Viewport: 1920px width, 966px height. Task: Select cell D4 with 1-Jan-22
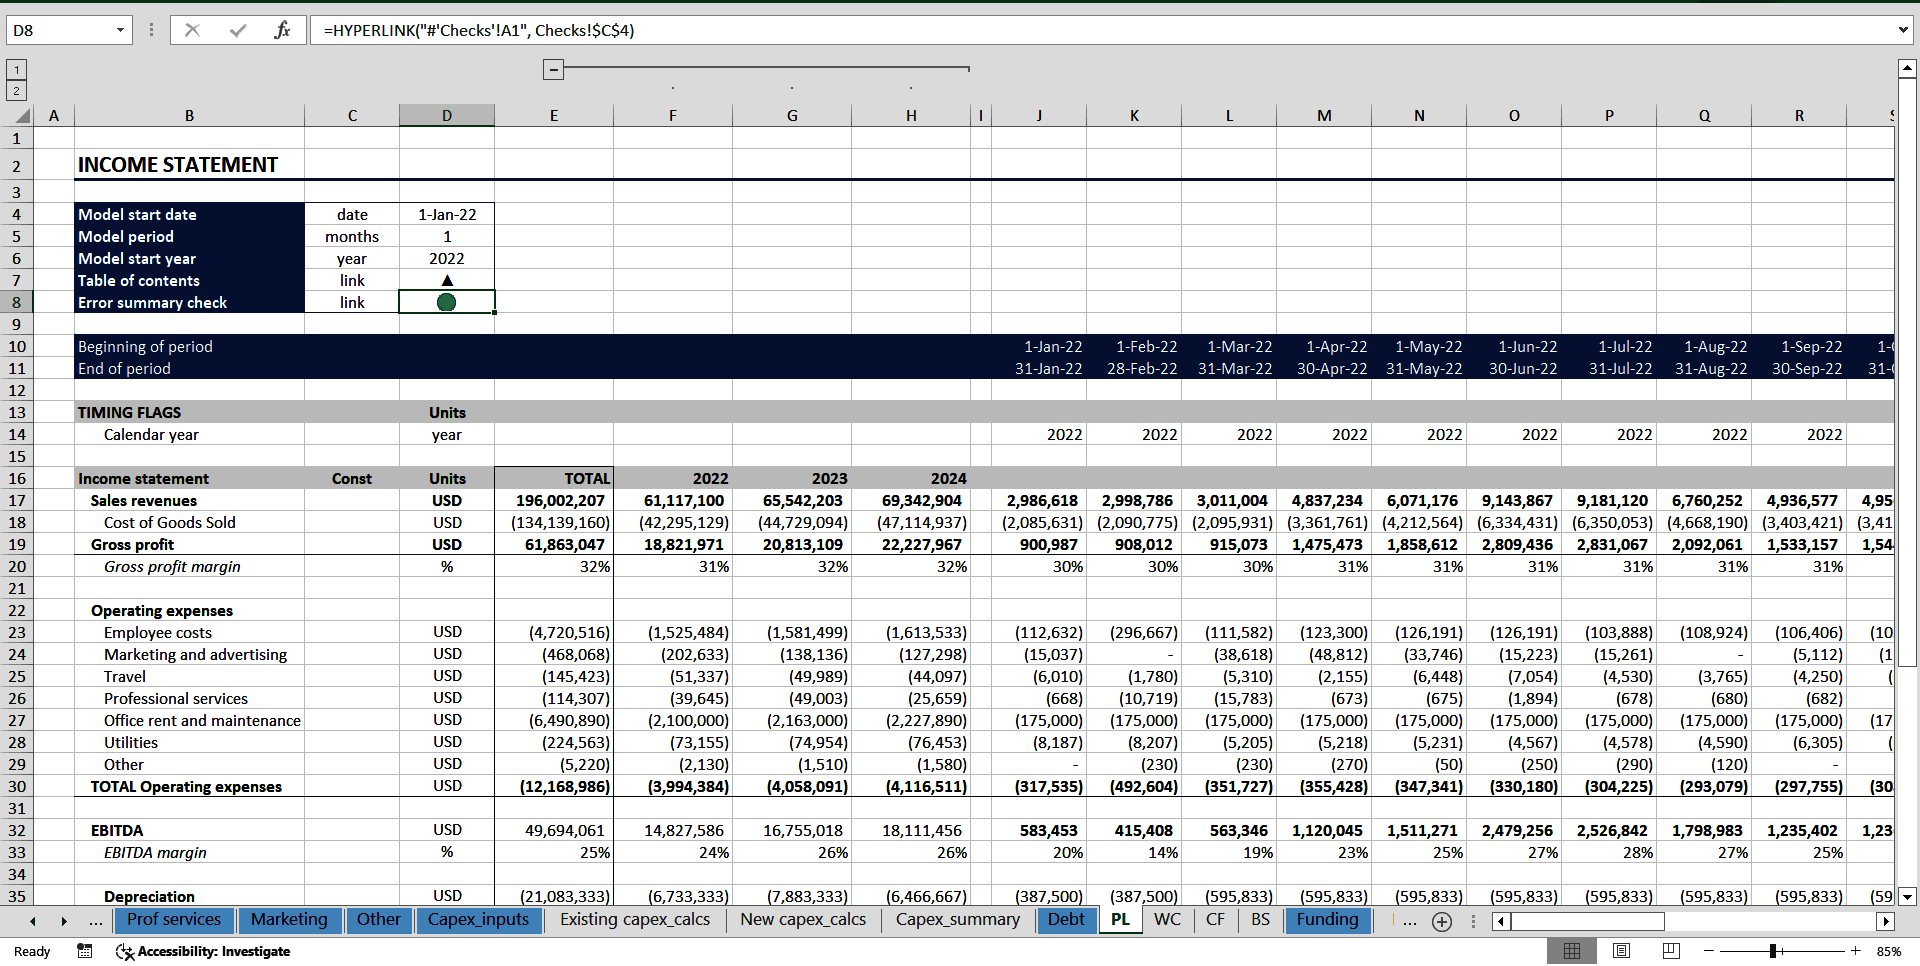point(446,214)
